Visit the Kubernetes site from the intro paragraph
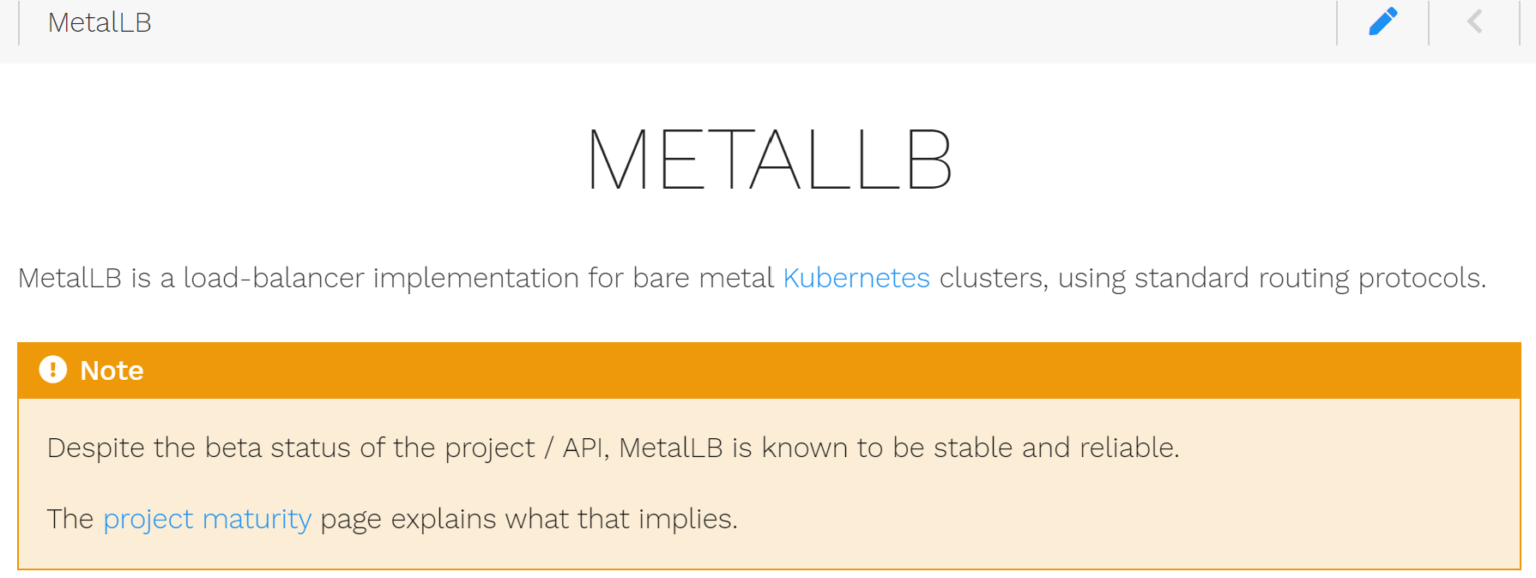This screenshot has height=578, width=1536. [856, 279]
